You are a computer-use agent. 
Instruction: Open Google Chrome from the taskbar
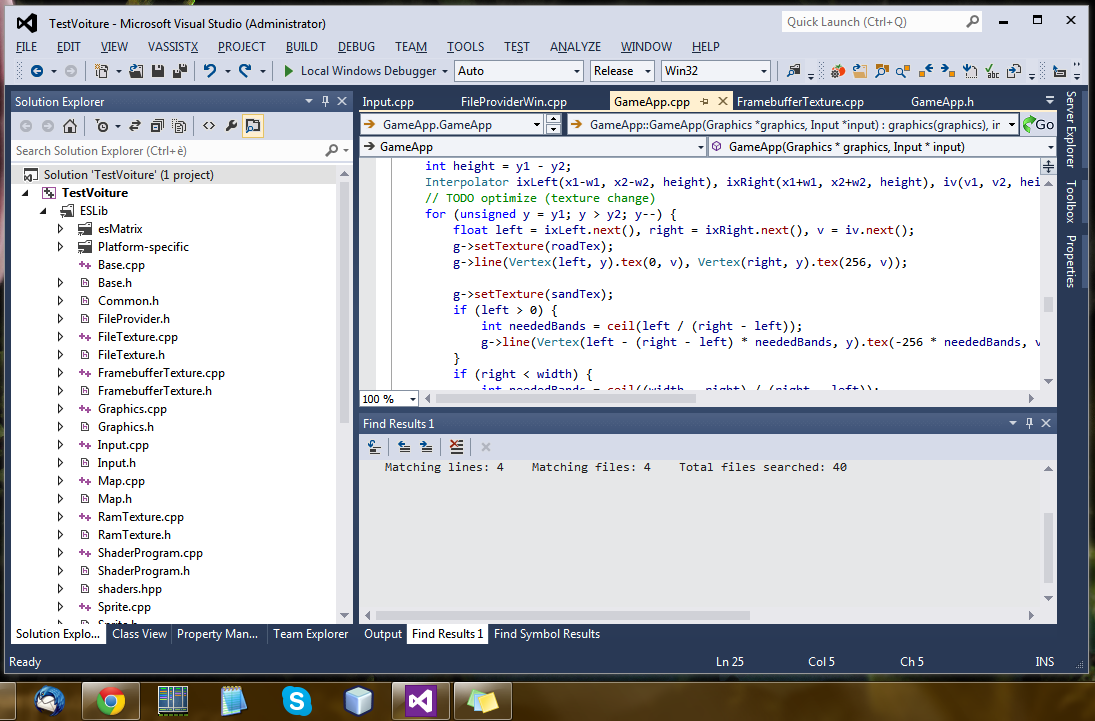point(111,701)
